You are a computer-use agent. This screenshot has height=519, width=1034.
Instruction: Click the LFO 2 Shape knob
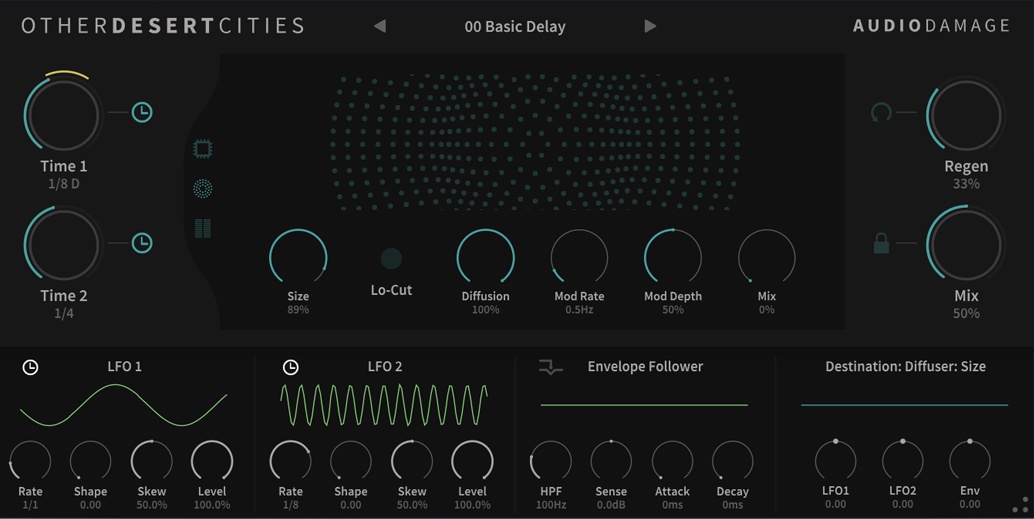[351, 461]
